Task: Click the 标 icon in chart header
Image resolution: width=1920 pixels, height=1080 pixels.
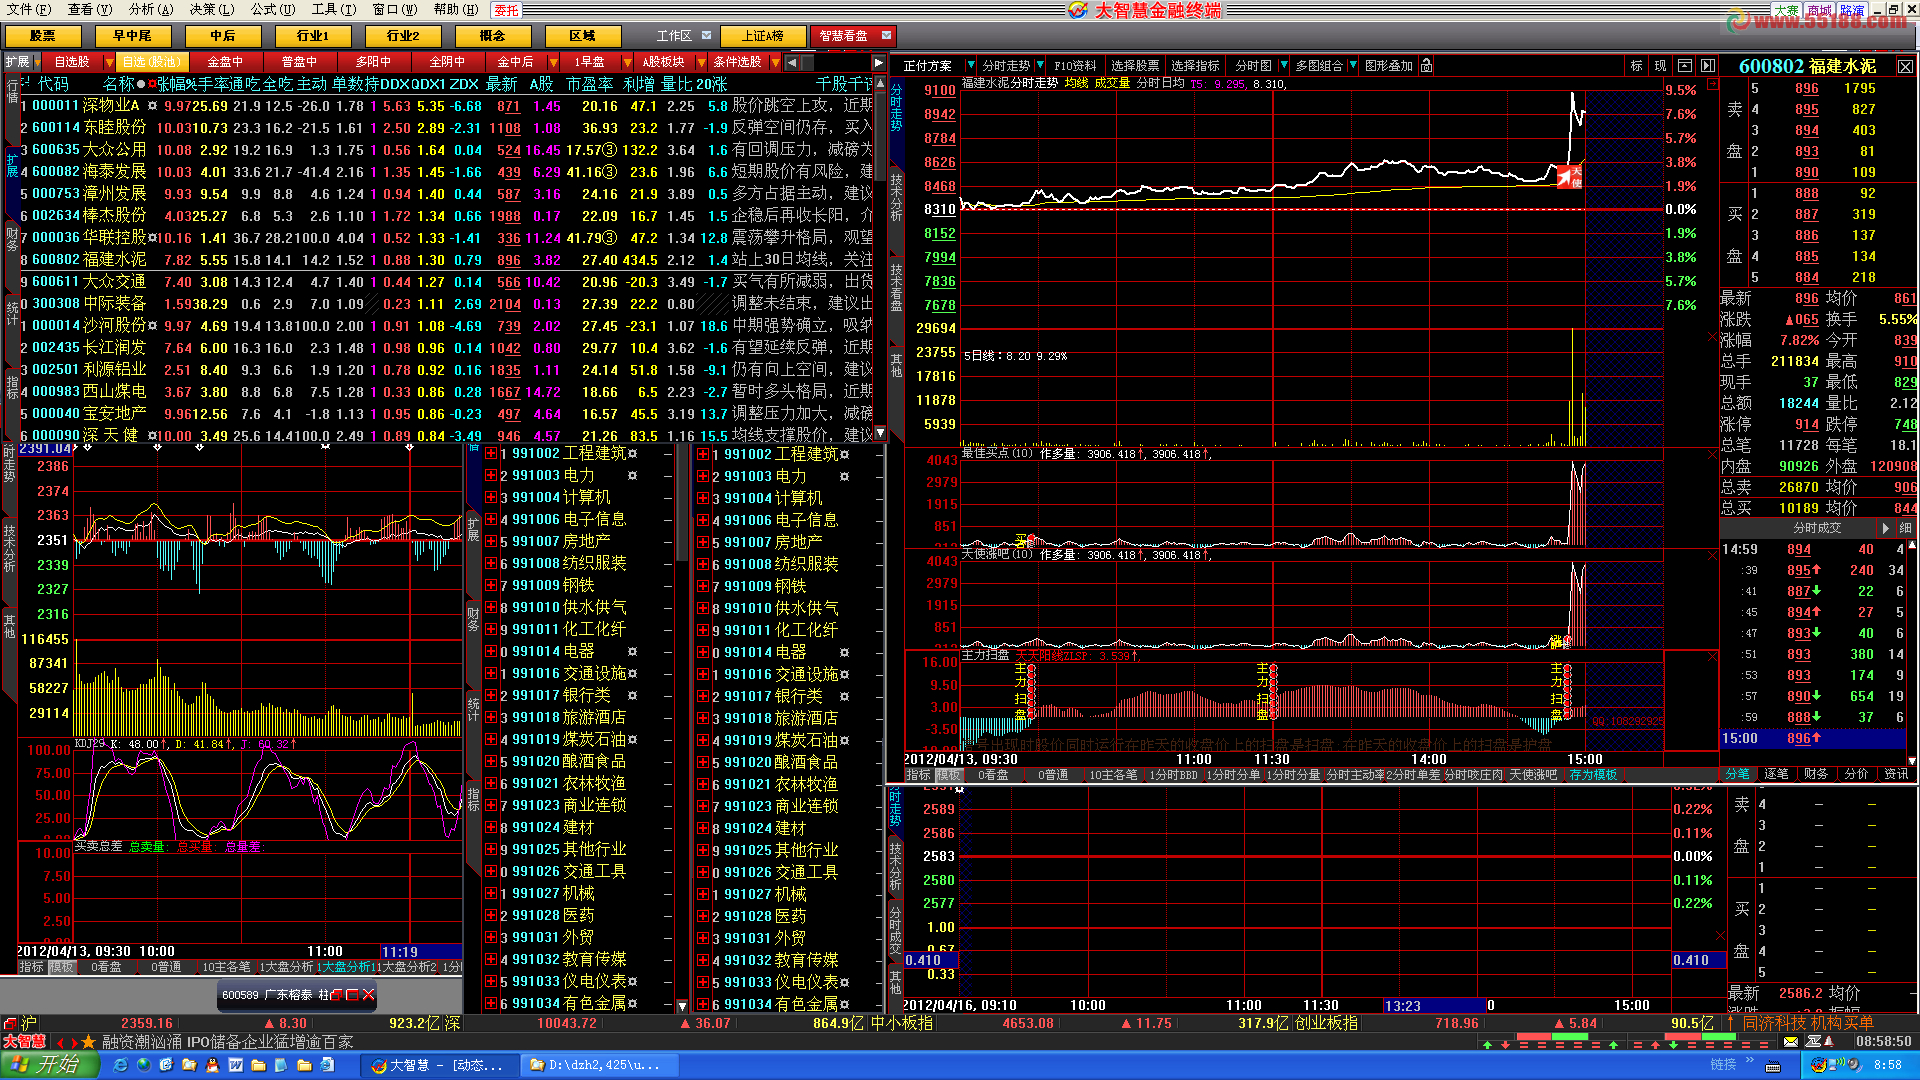Action: click(x=1636, y=66)
